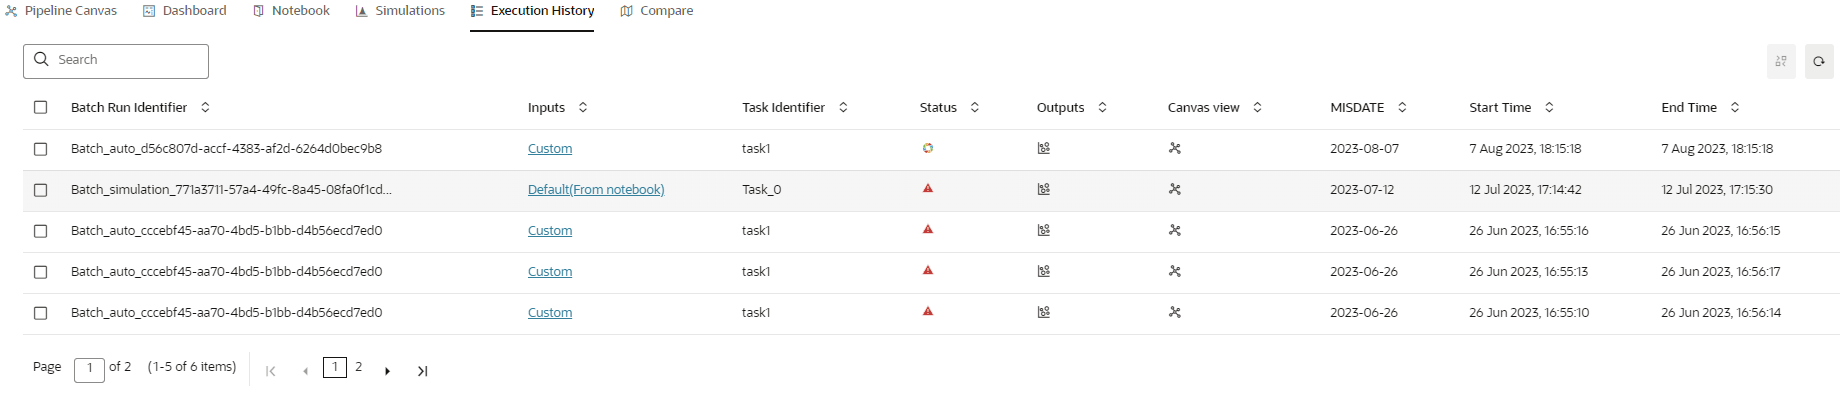Click Batch_simulation_771a3711 identifier text
Image resolution: width=1840 pixels, height=396 pixels.
(231, 190)
